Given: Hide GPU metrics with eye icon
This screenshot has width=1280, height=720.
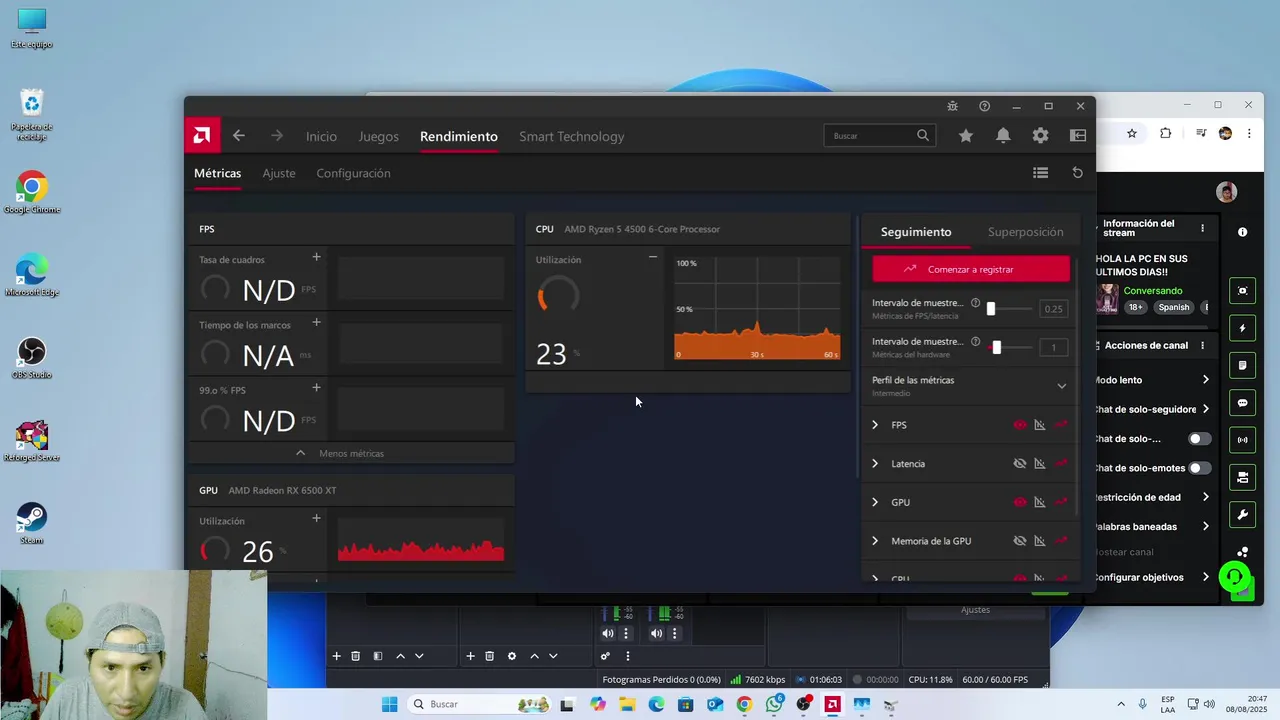Looking at the screenshot, I should point(1020,502).
